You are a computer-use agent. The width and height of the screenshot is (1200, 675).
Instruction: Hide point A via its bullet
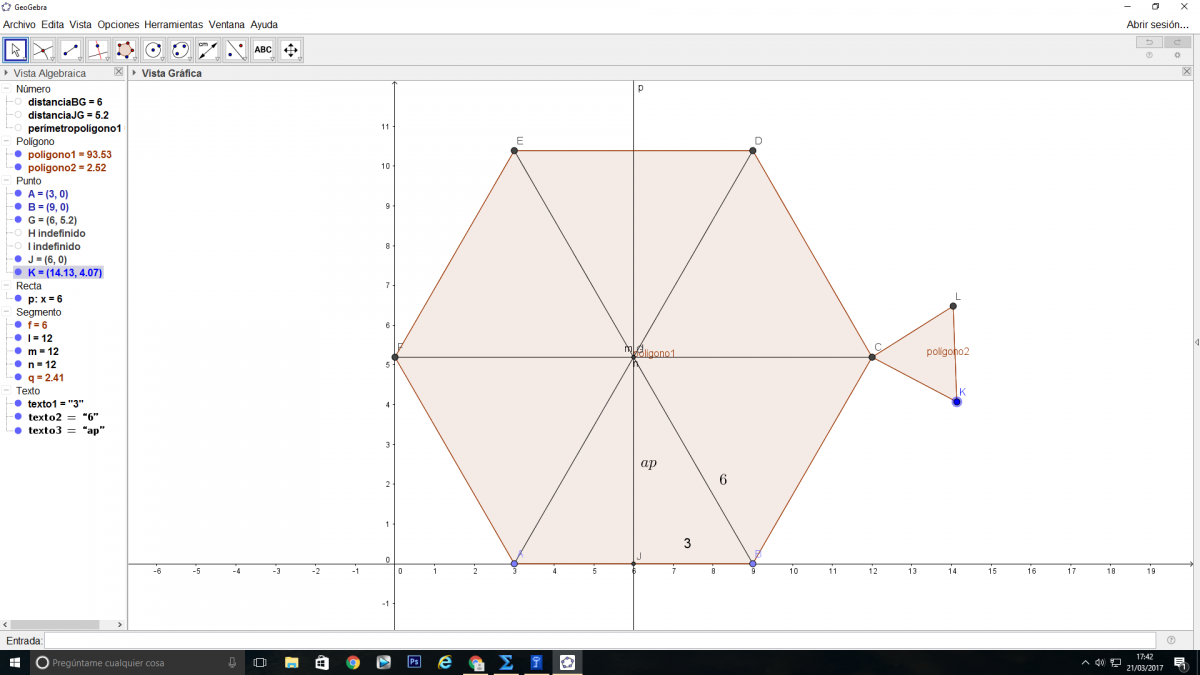tap(18, 194)
